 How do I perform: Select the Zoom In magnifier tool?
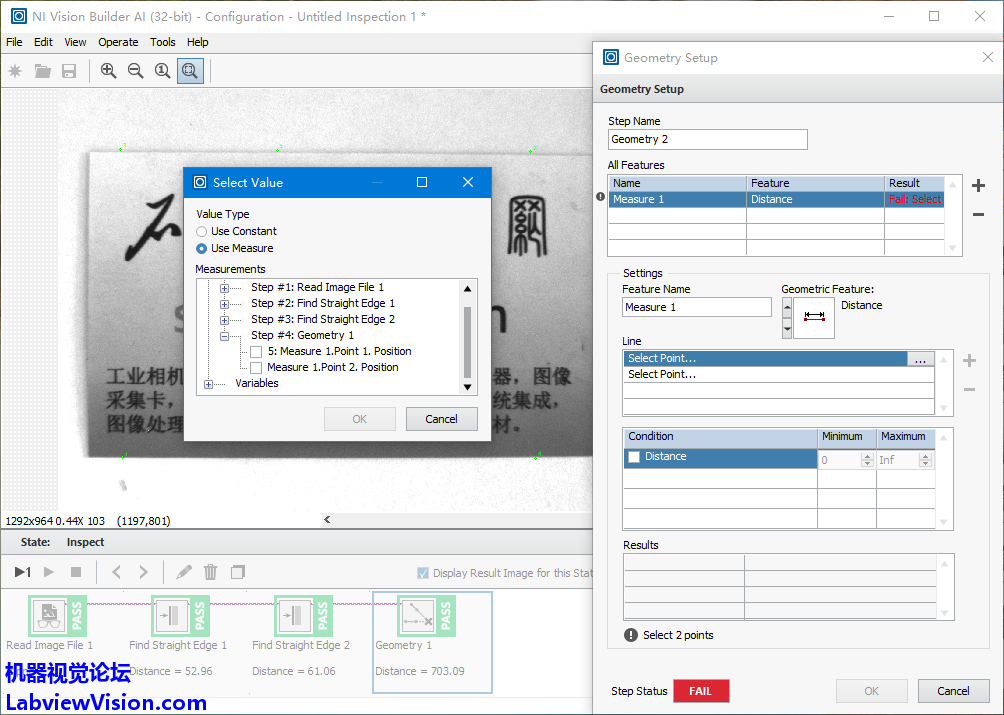(x=109, y=71)
